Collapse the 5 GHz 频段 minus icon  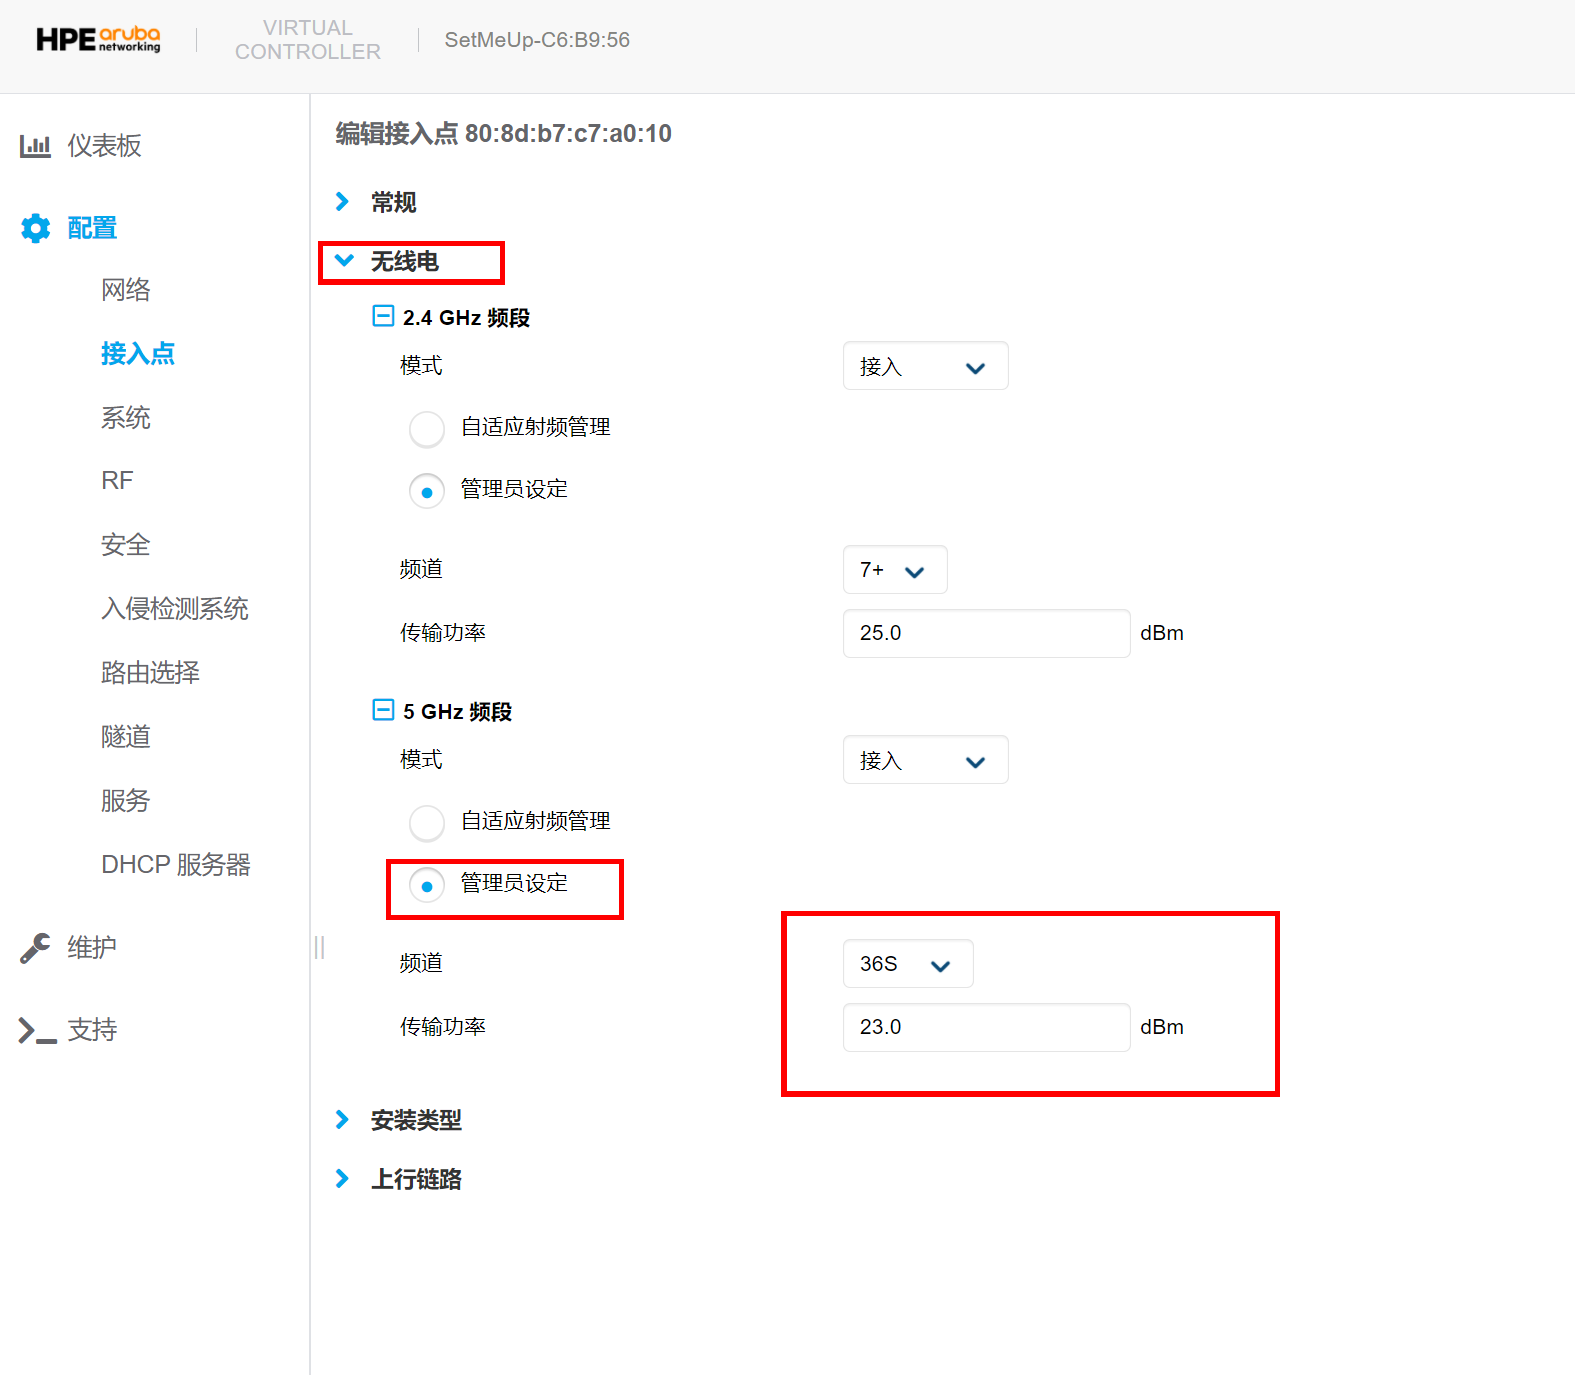(383, 711)
